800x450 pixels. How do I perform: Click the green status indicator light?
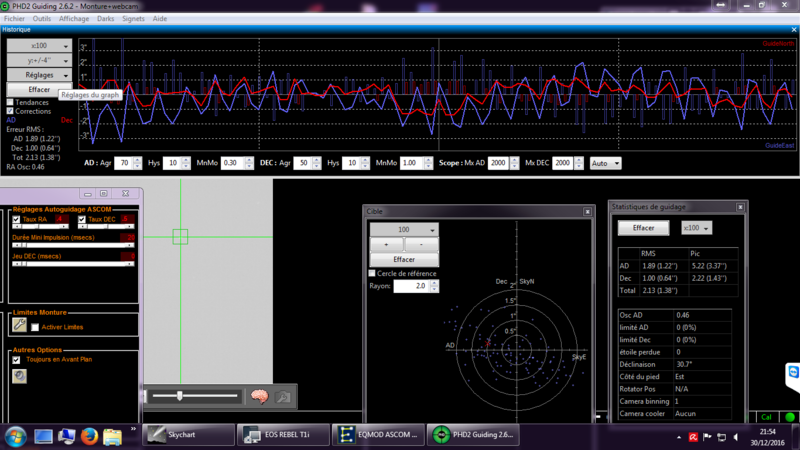click(790, 417)
